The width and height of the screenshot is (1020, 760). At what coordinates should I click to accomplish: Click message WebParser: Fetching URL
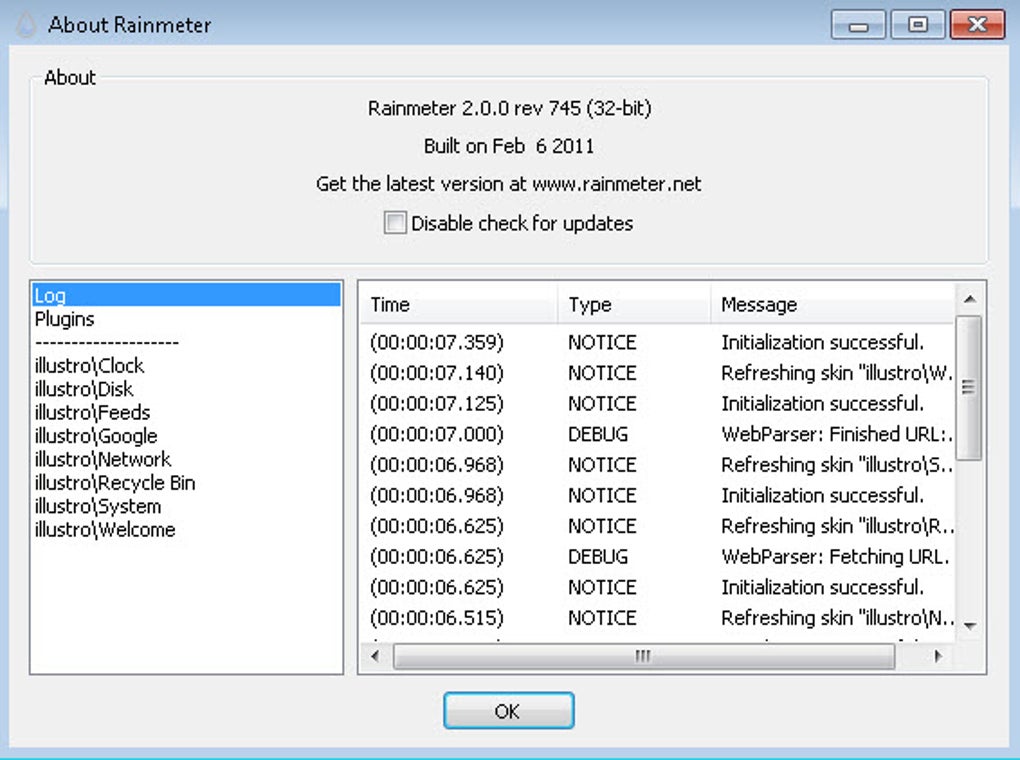click(x=835, y=556)
